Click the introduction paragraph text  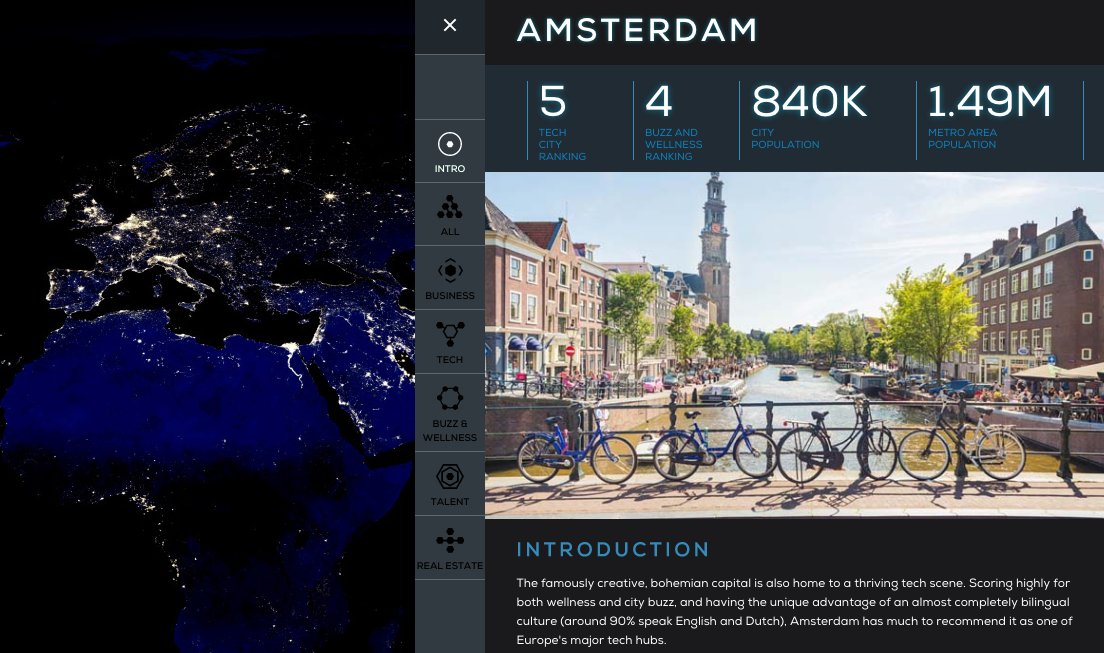coord(794,611)
